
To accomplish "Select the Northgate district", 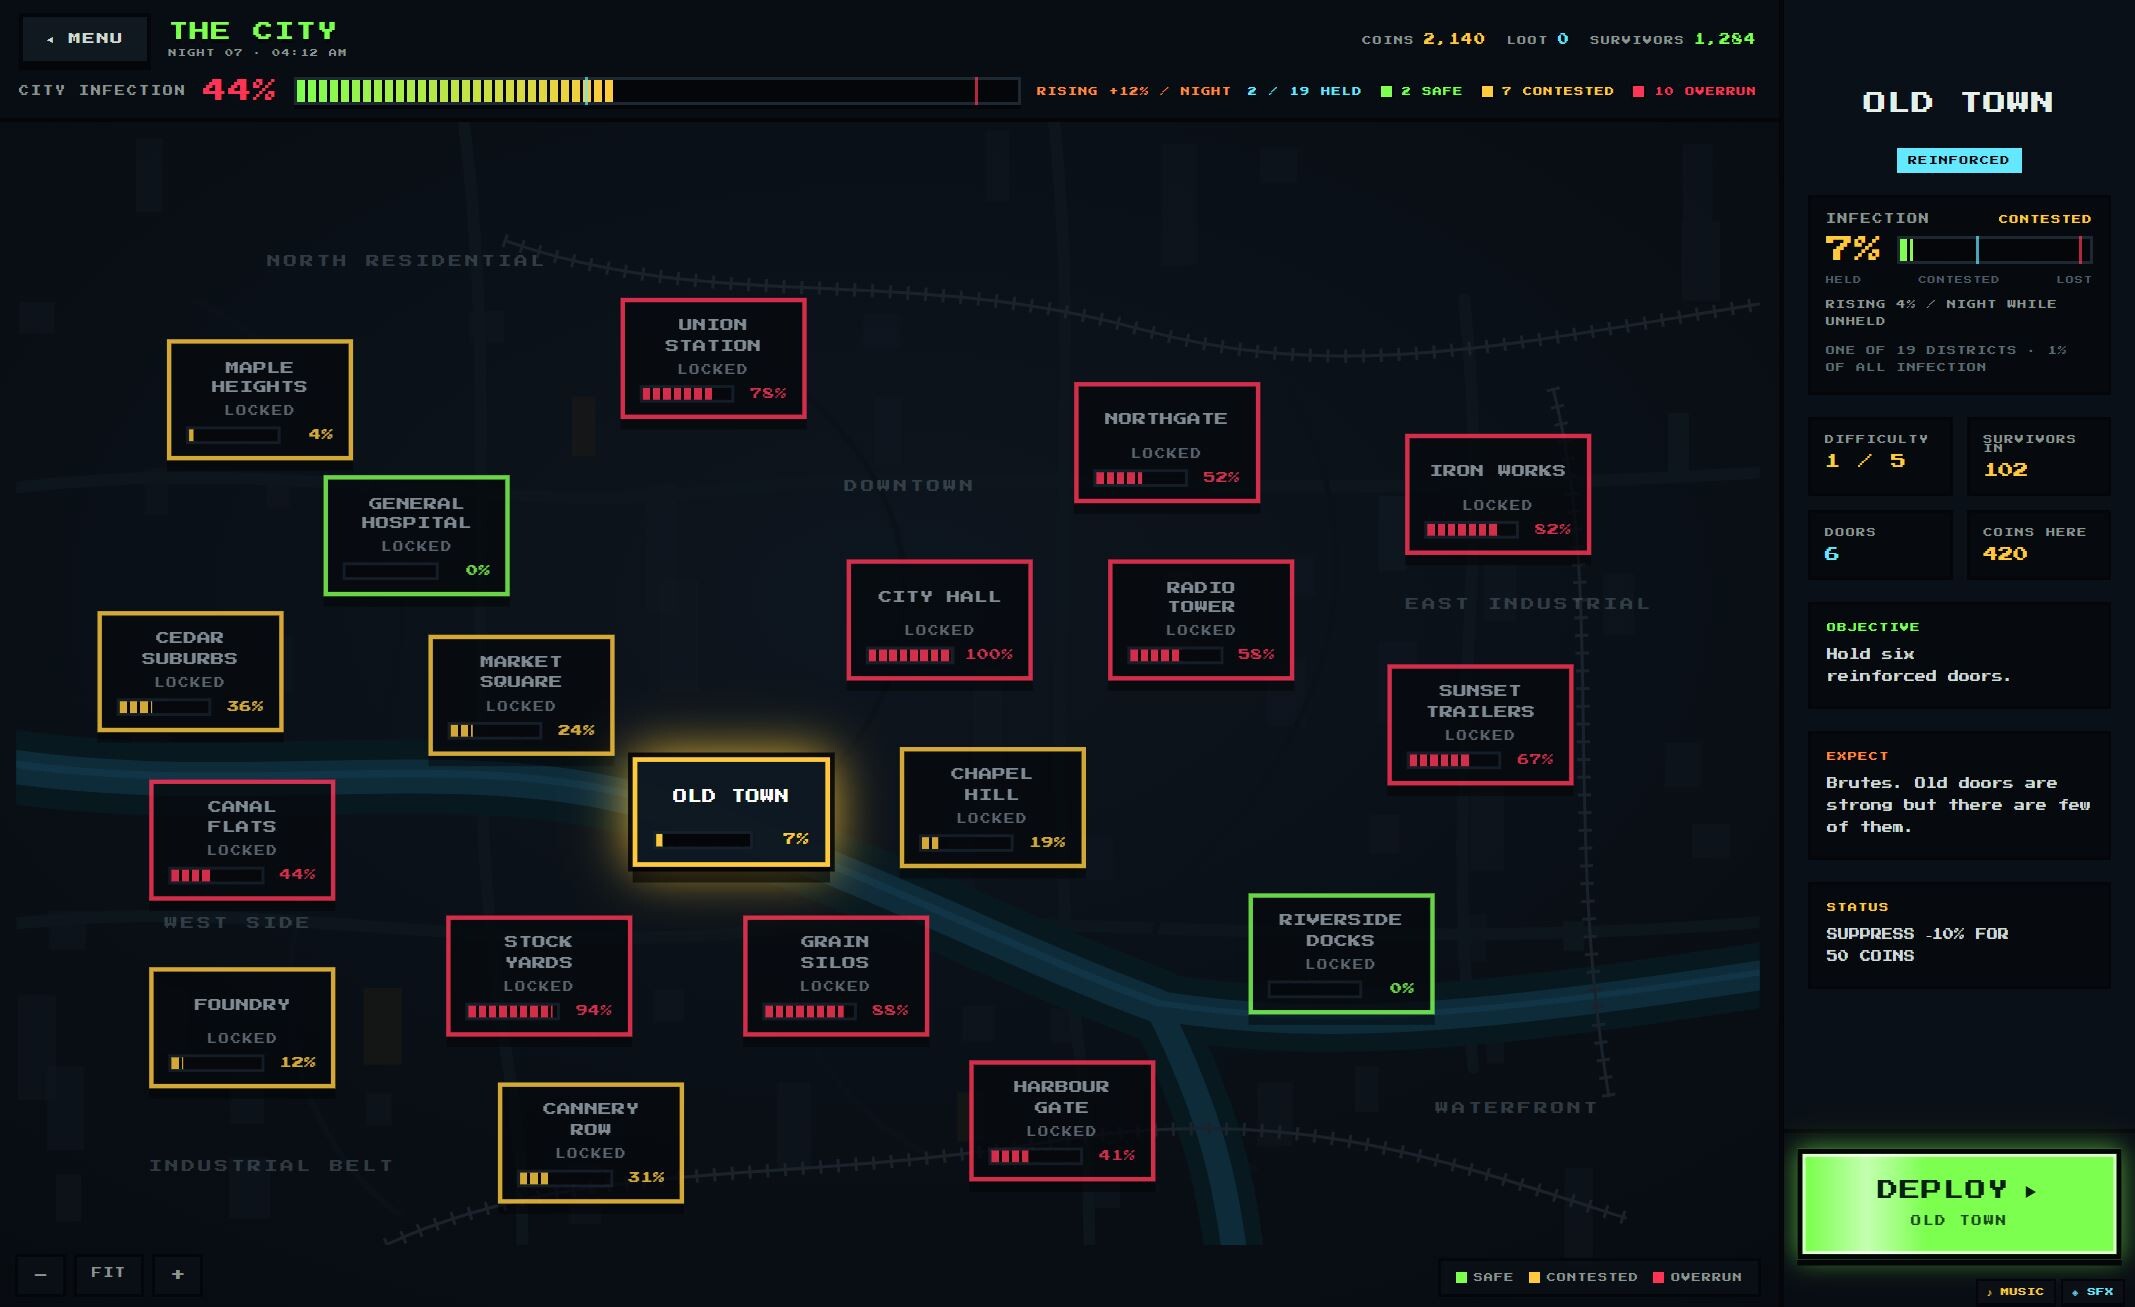I will [x=1167, y=442].
